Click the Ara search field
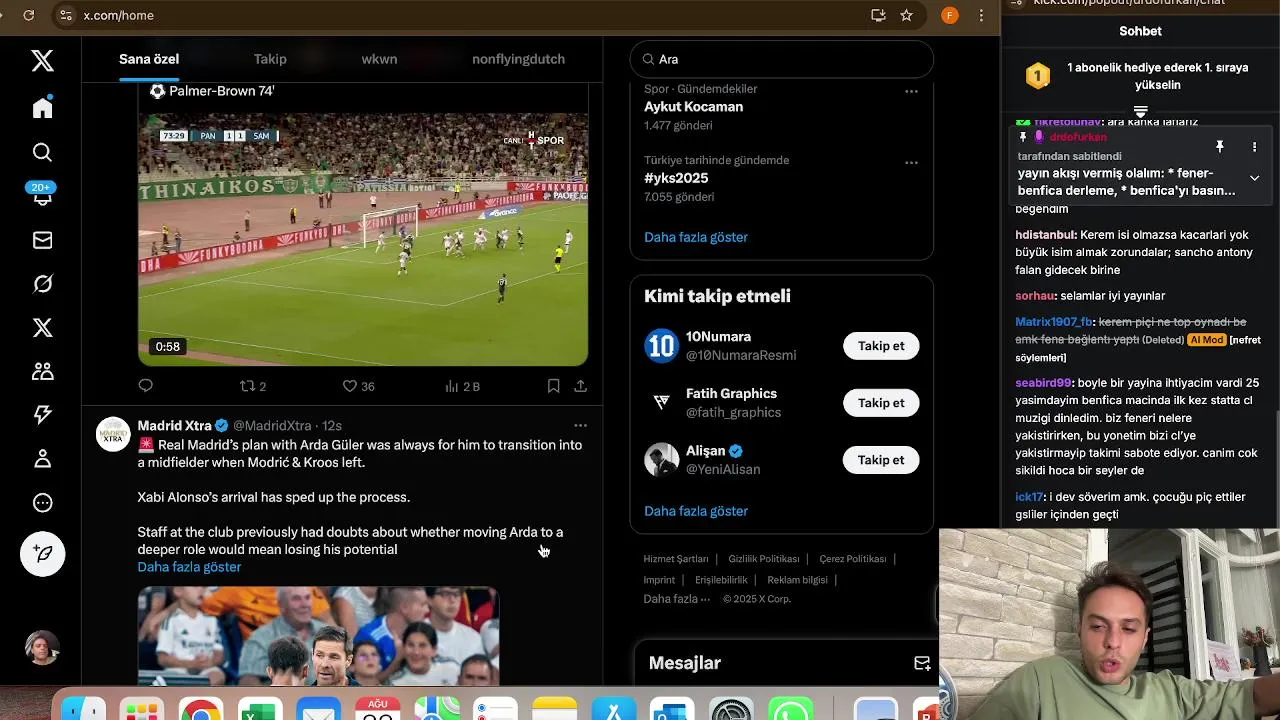The image size is (1280, 720). (782, 59)
